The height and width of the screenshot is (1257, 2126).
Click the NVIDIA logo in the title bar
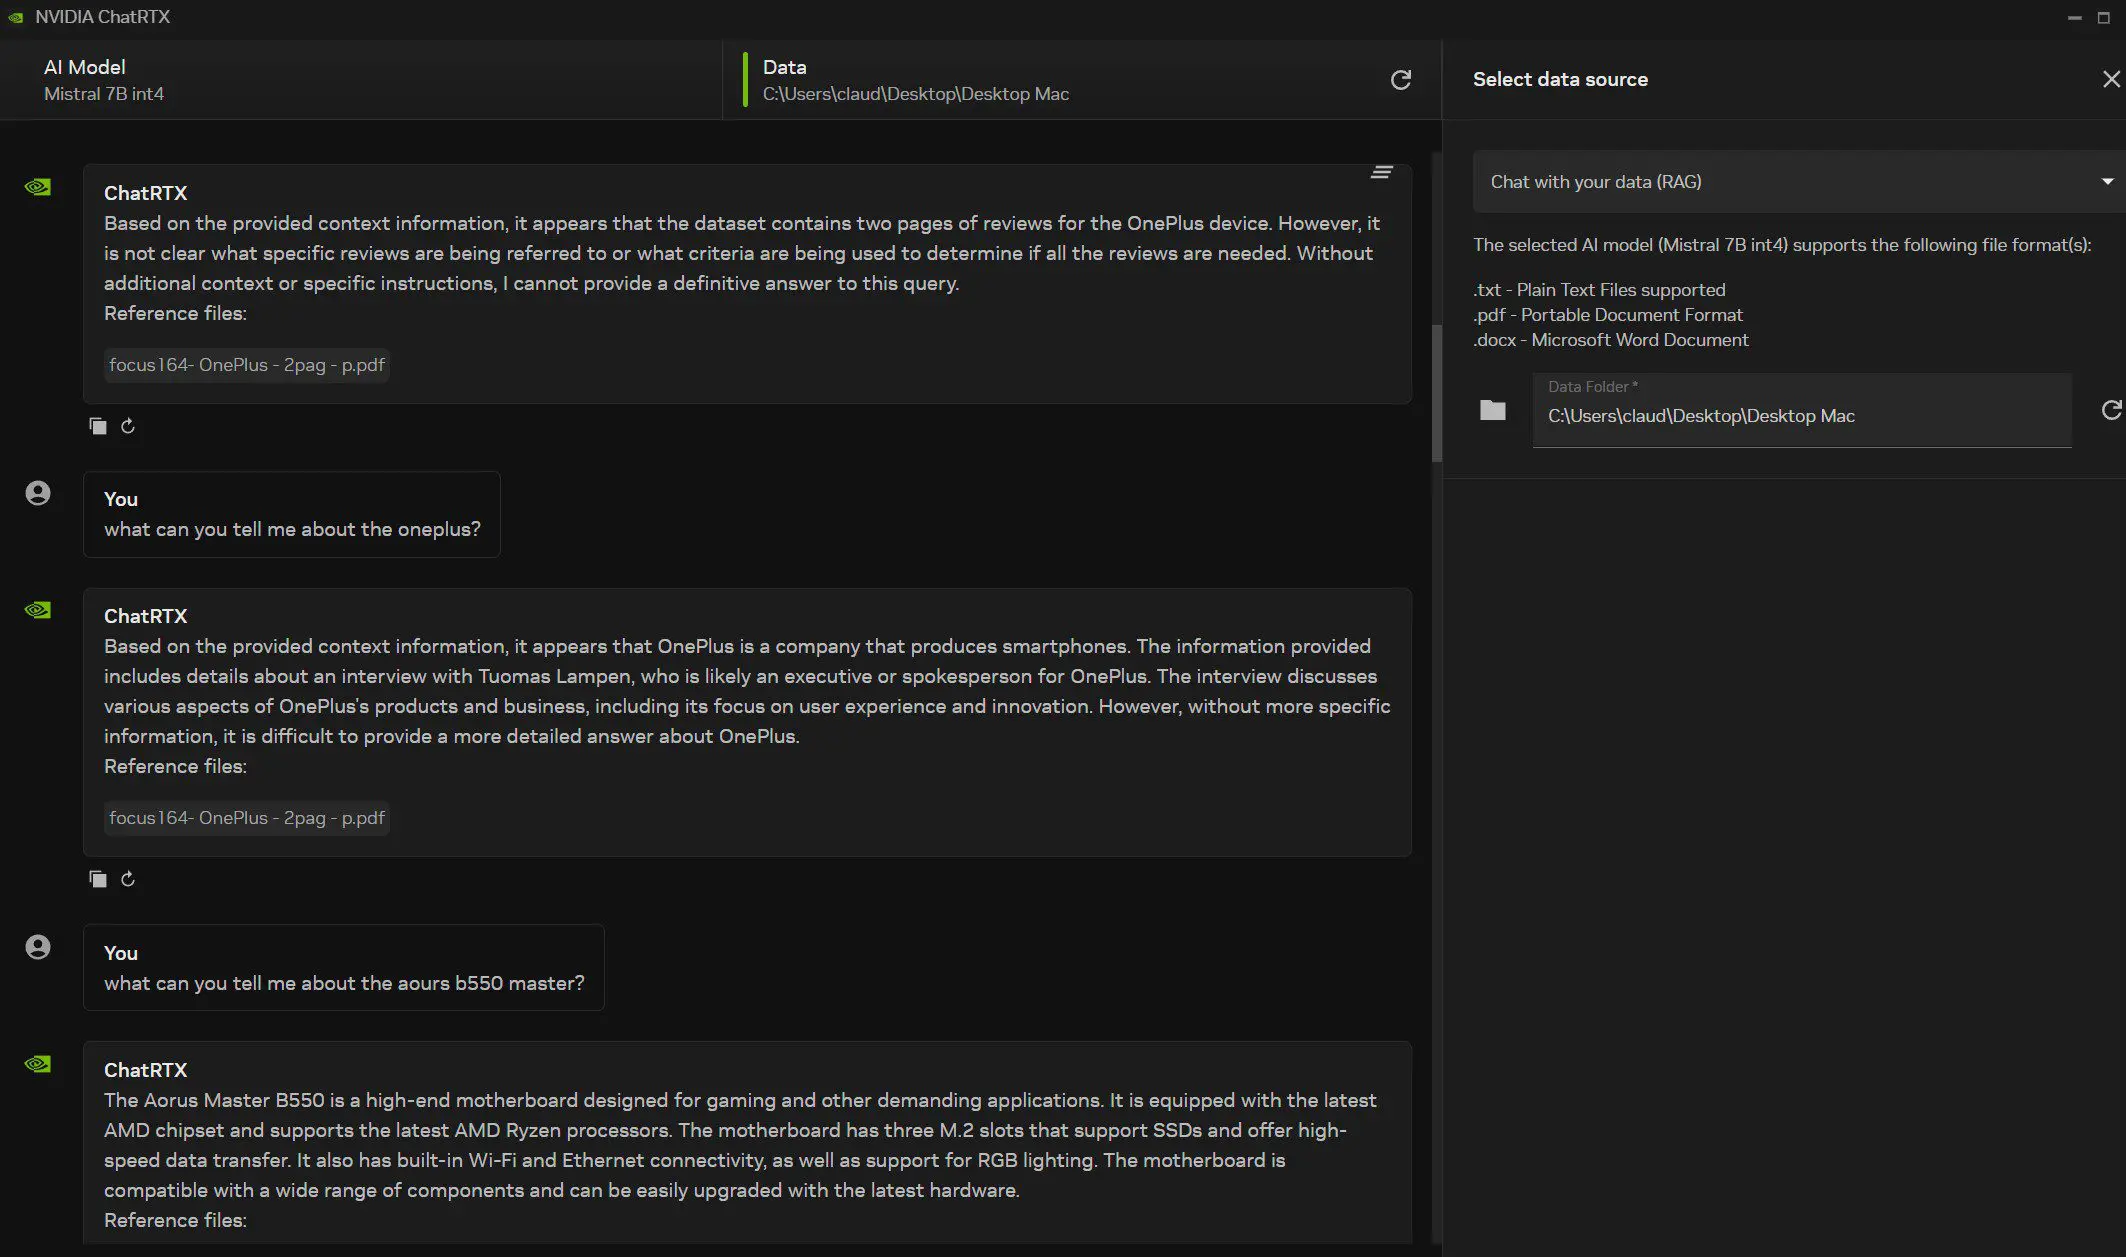pyautogui.click(x=16, y=17)
